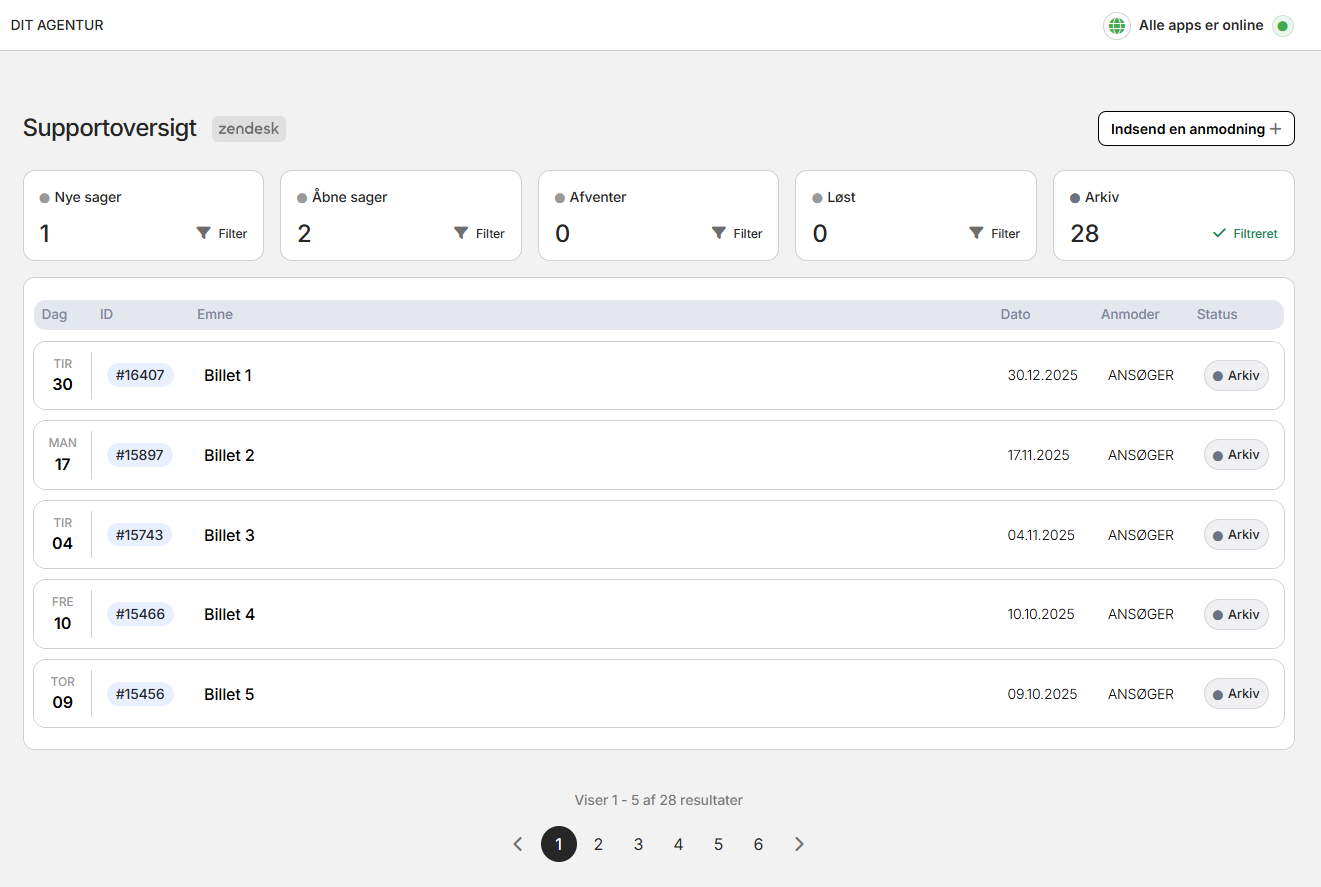Click the funnel filter icon for Åbne sager
The image size is (1321, 887).
pyautogui.click(x=461, y=233)
